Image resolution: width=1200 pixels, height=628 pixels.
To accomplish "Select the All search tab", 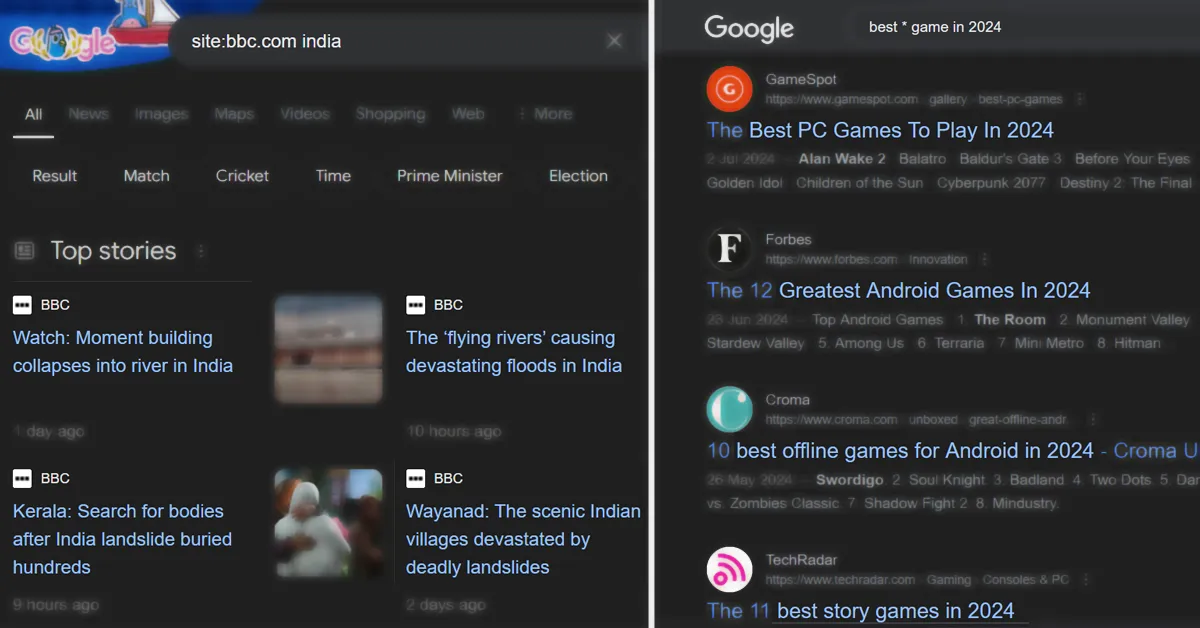I will click(x=33, y=114).
